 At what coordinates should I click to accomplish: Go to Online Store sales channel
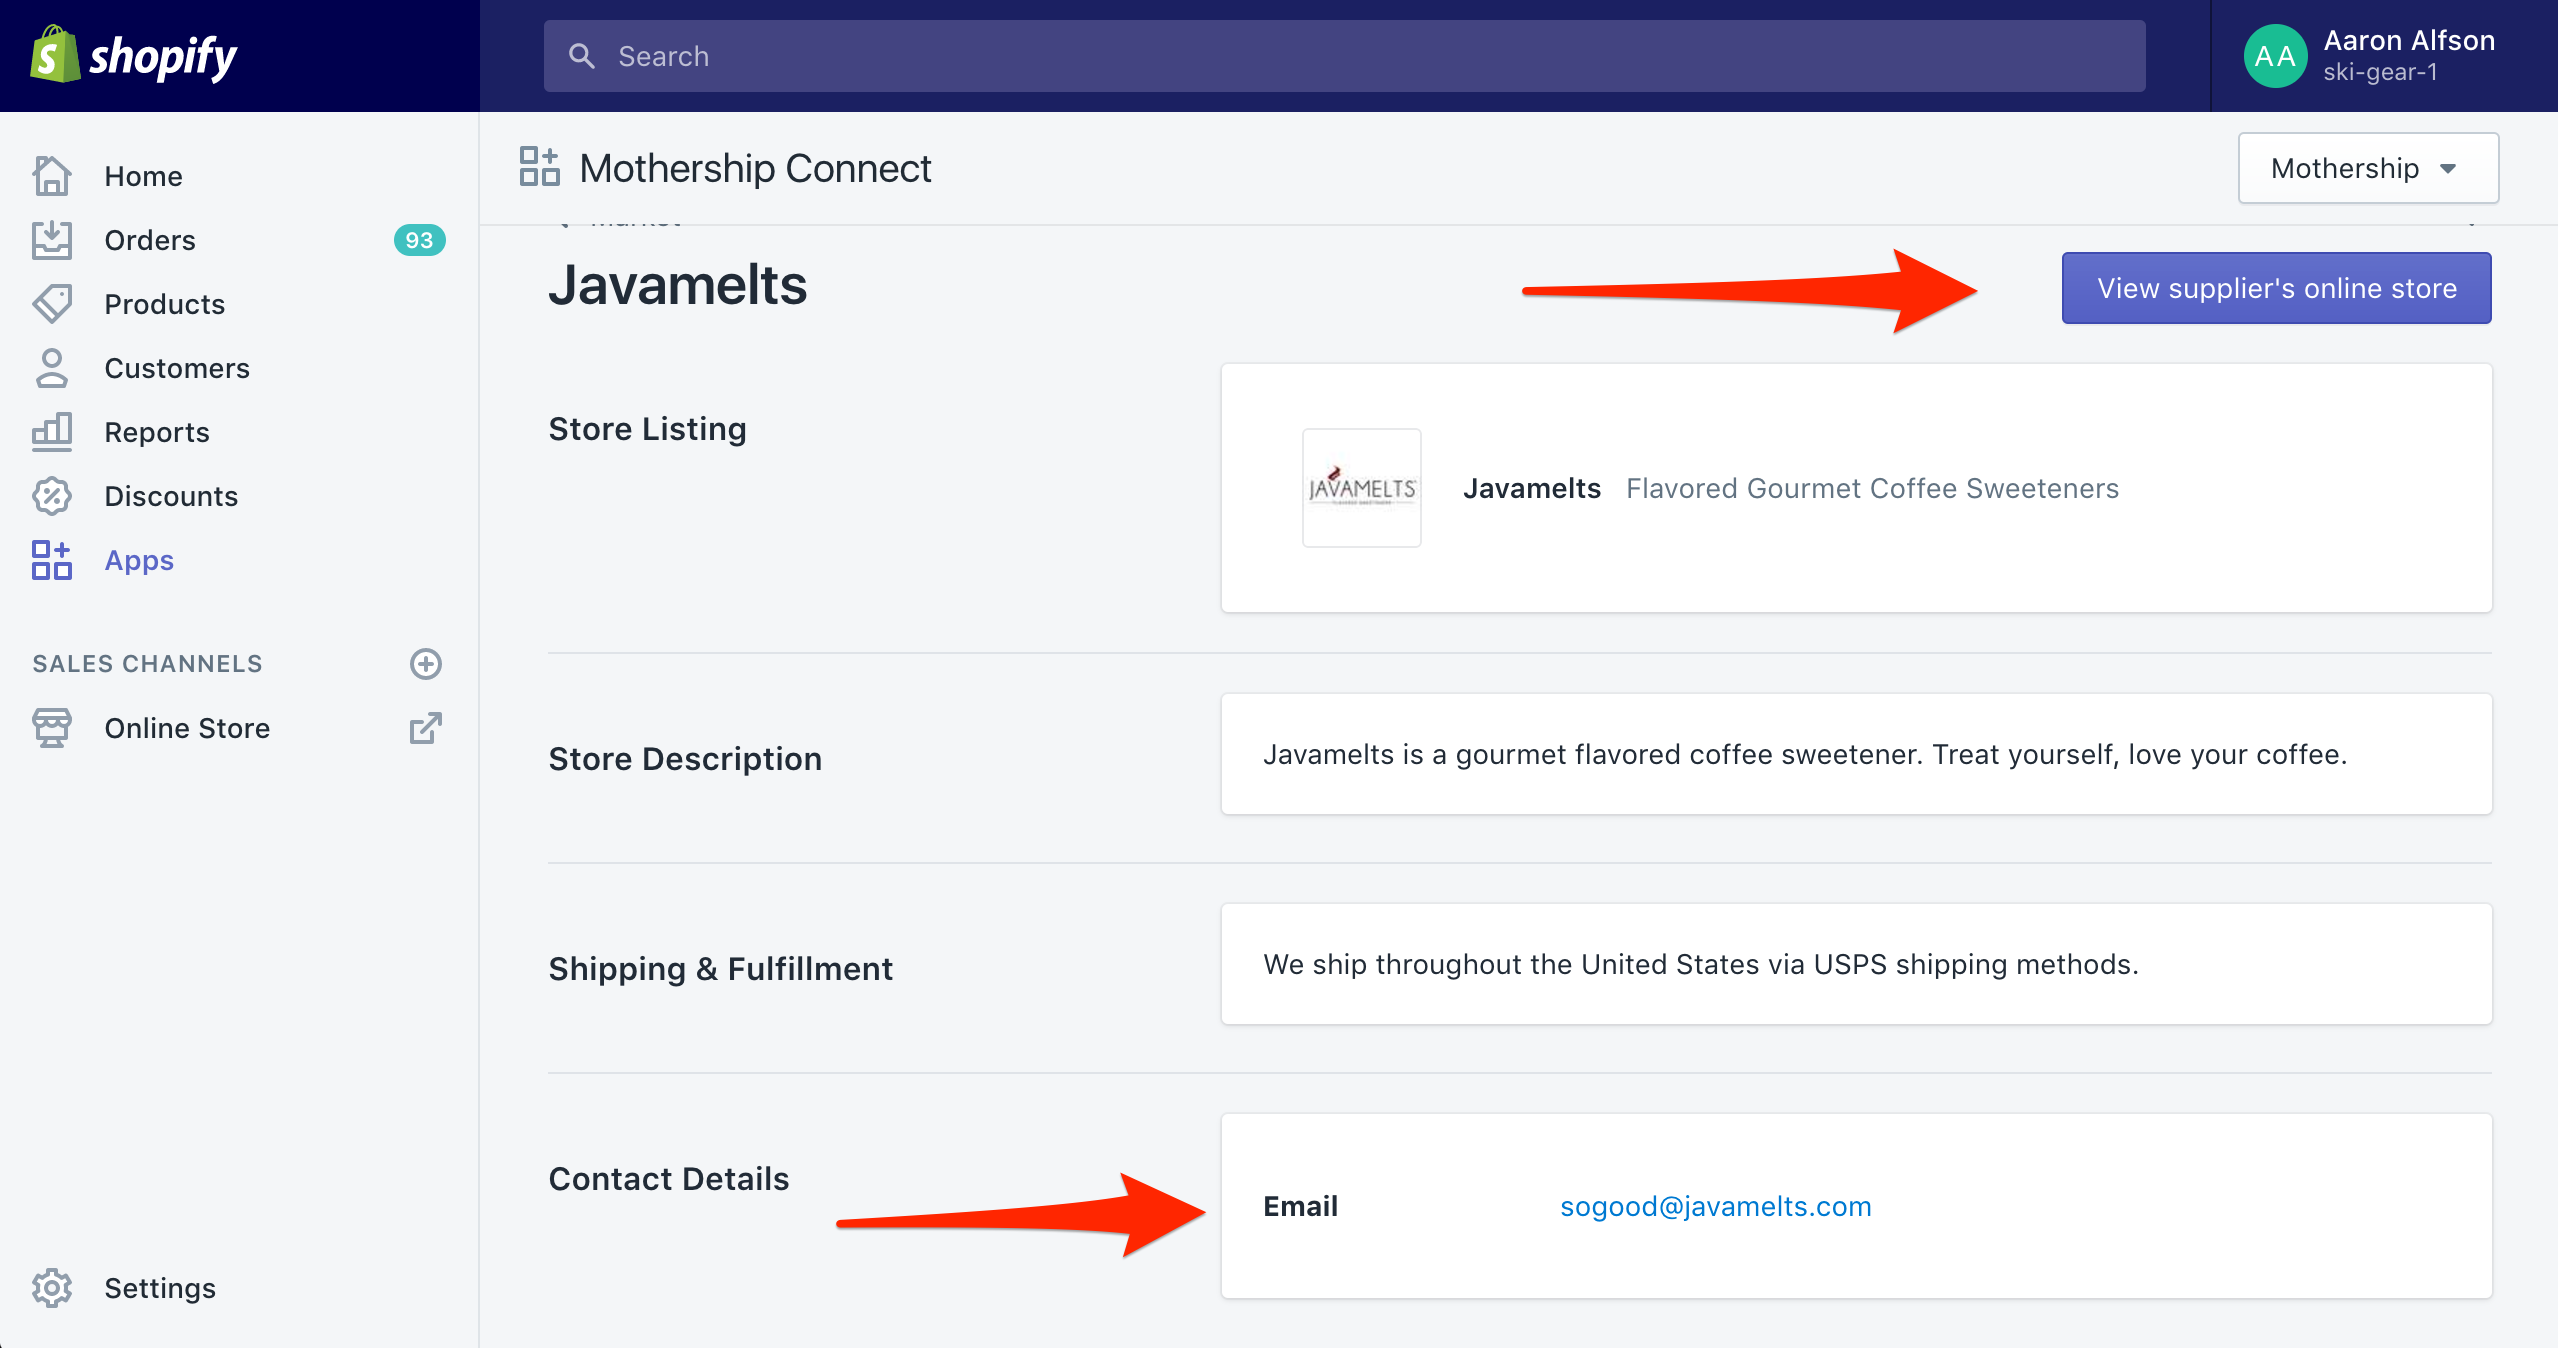(187, 728)
